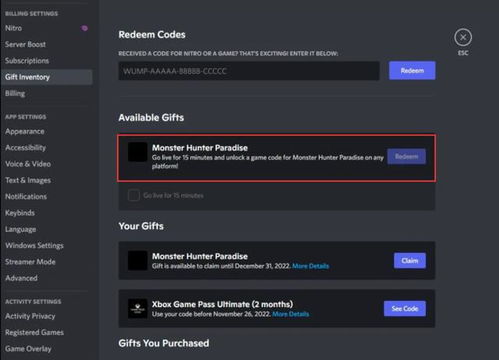This screenshot has width=499, height=360.
Task: Click Xbox Game Pass Ultimate thumbnail
Action: [138, 308]
